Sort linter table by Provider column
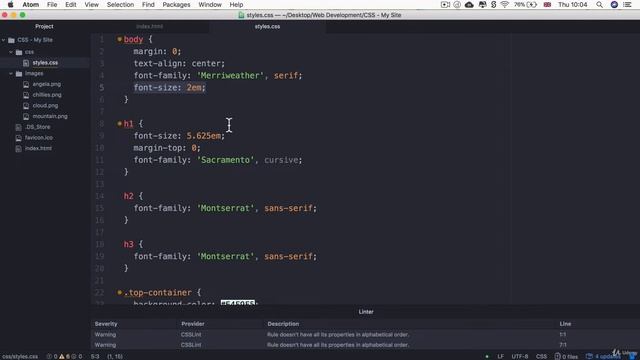Viewport: 640px width, 360px height. [193, 324]
